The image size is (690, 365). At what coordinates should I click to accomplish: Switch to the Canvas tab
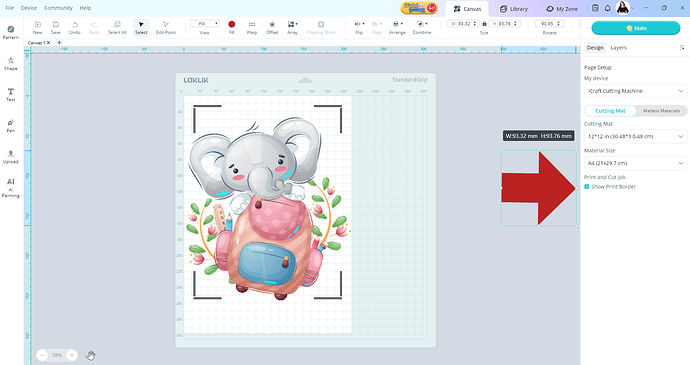tap(467, 9)
